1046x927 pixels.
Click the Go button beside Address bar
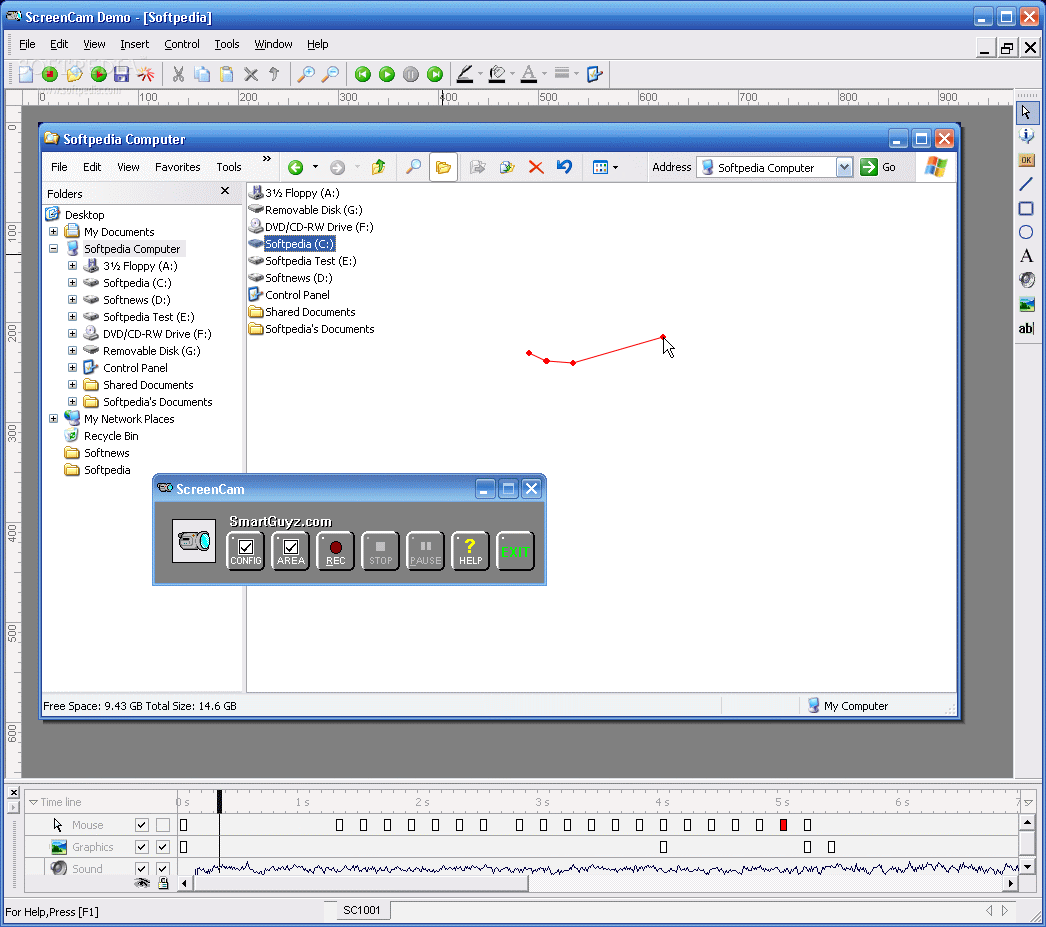tap(879, 167)
